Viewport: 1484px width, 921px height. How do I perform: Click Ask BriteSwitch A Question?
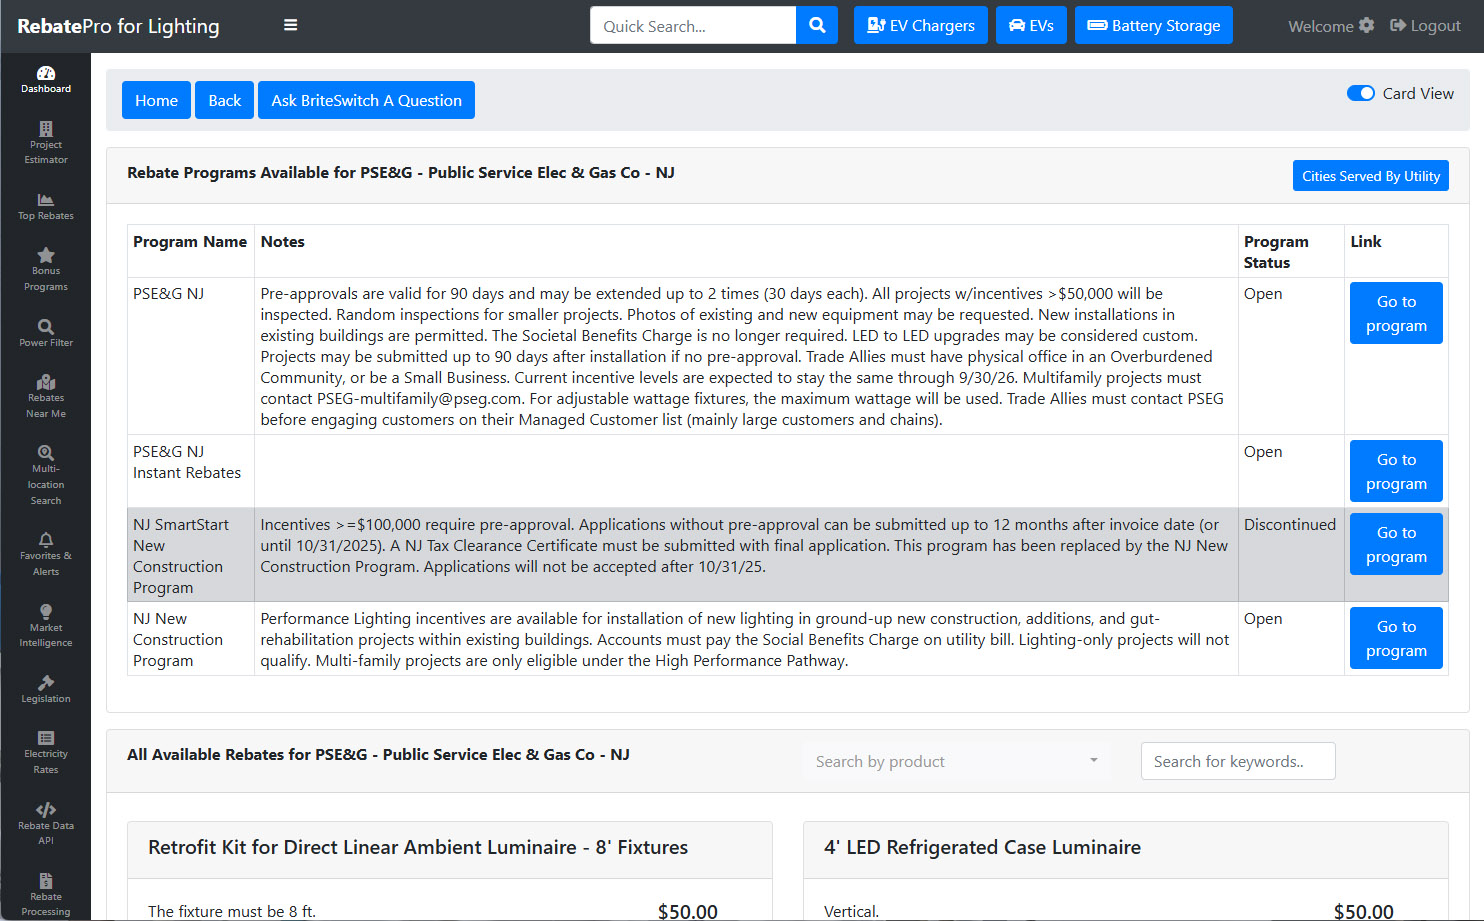pos(366,100)
